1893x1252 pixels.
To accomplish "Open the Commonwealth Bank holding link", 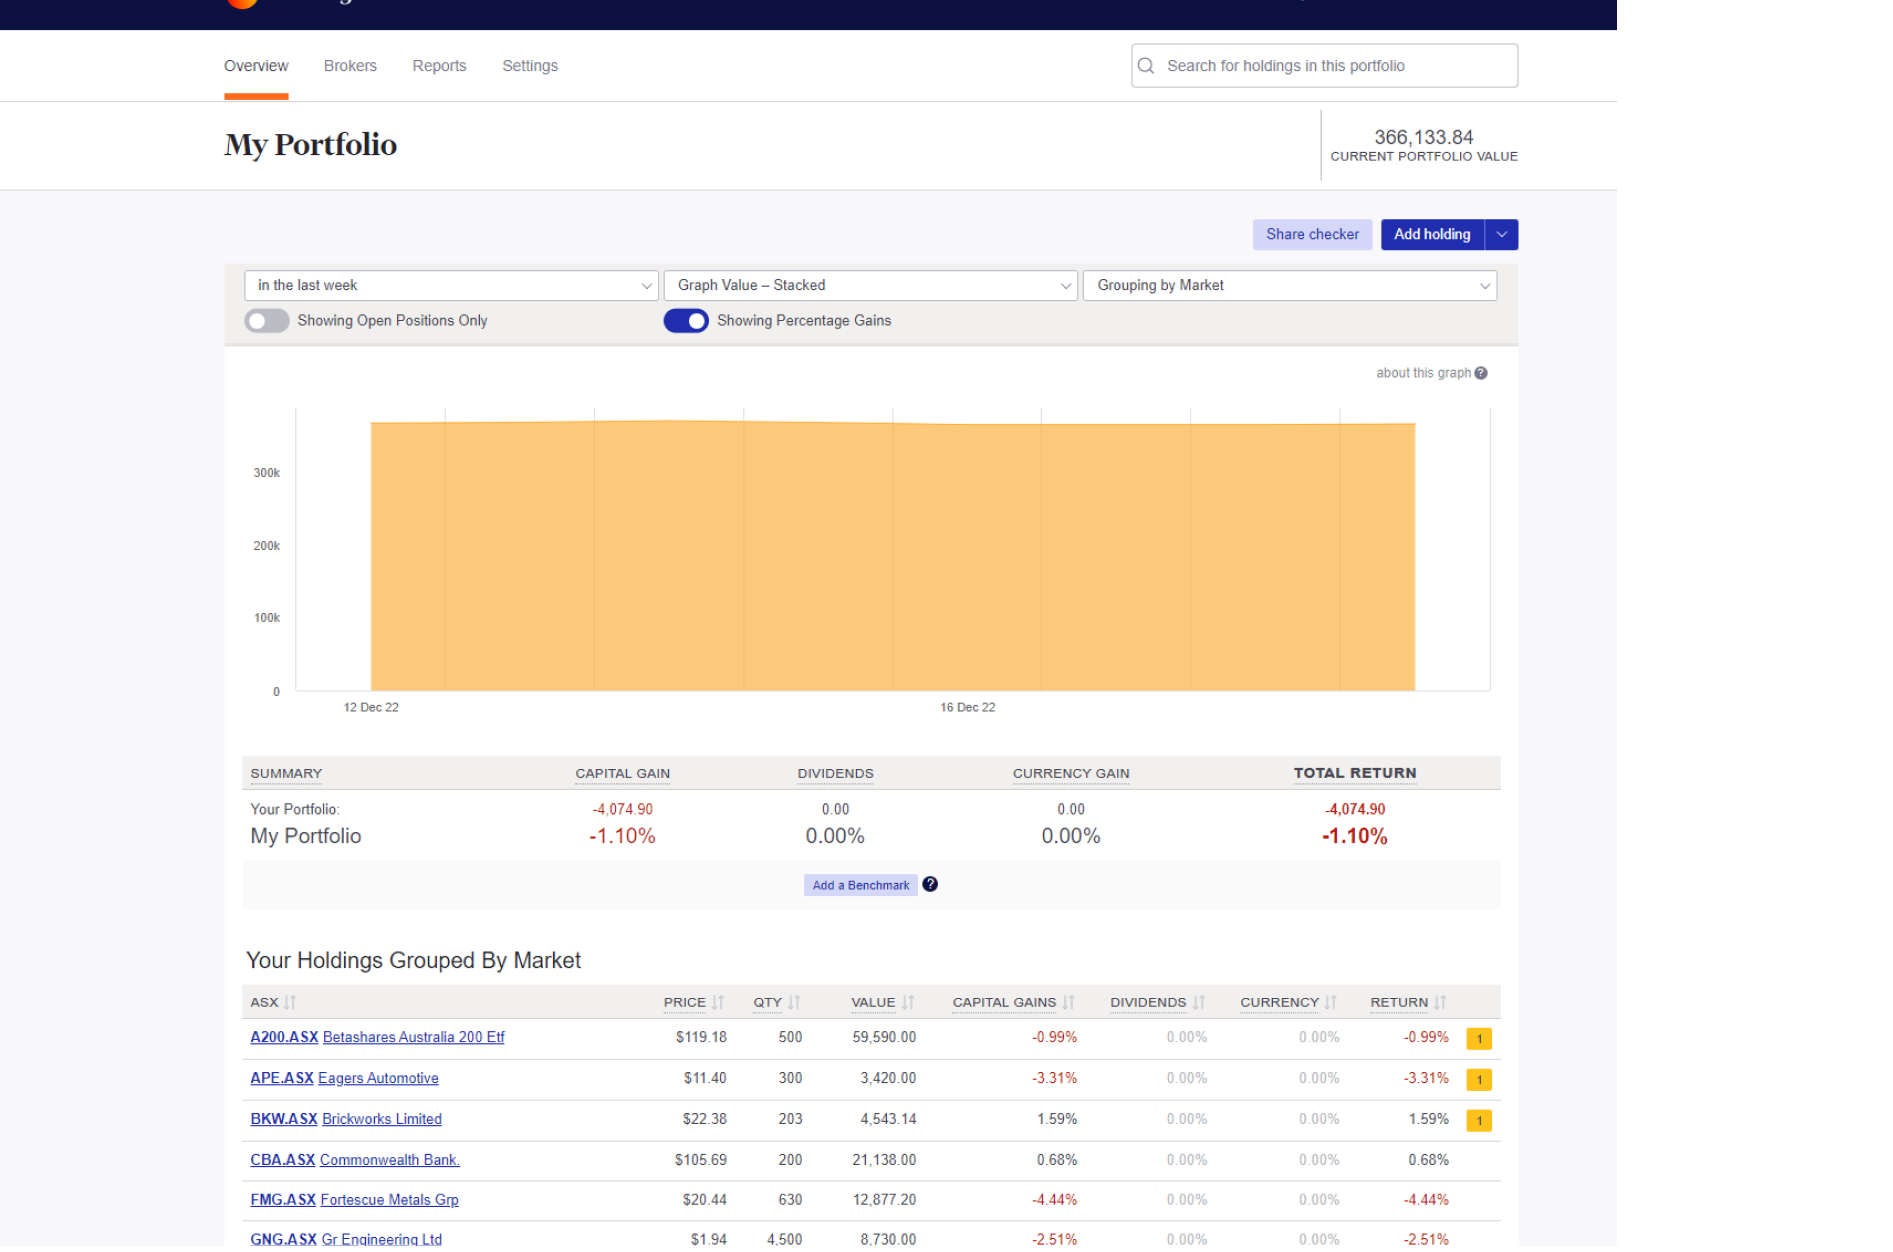I will 389,1160.
